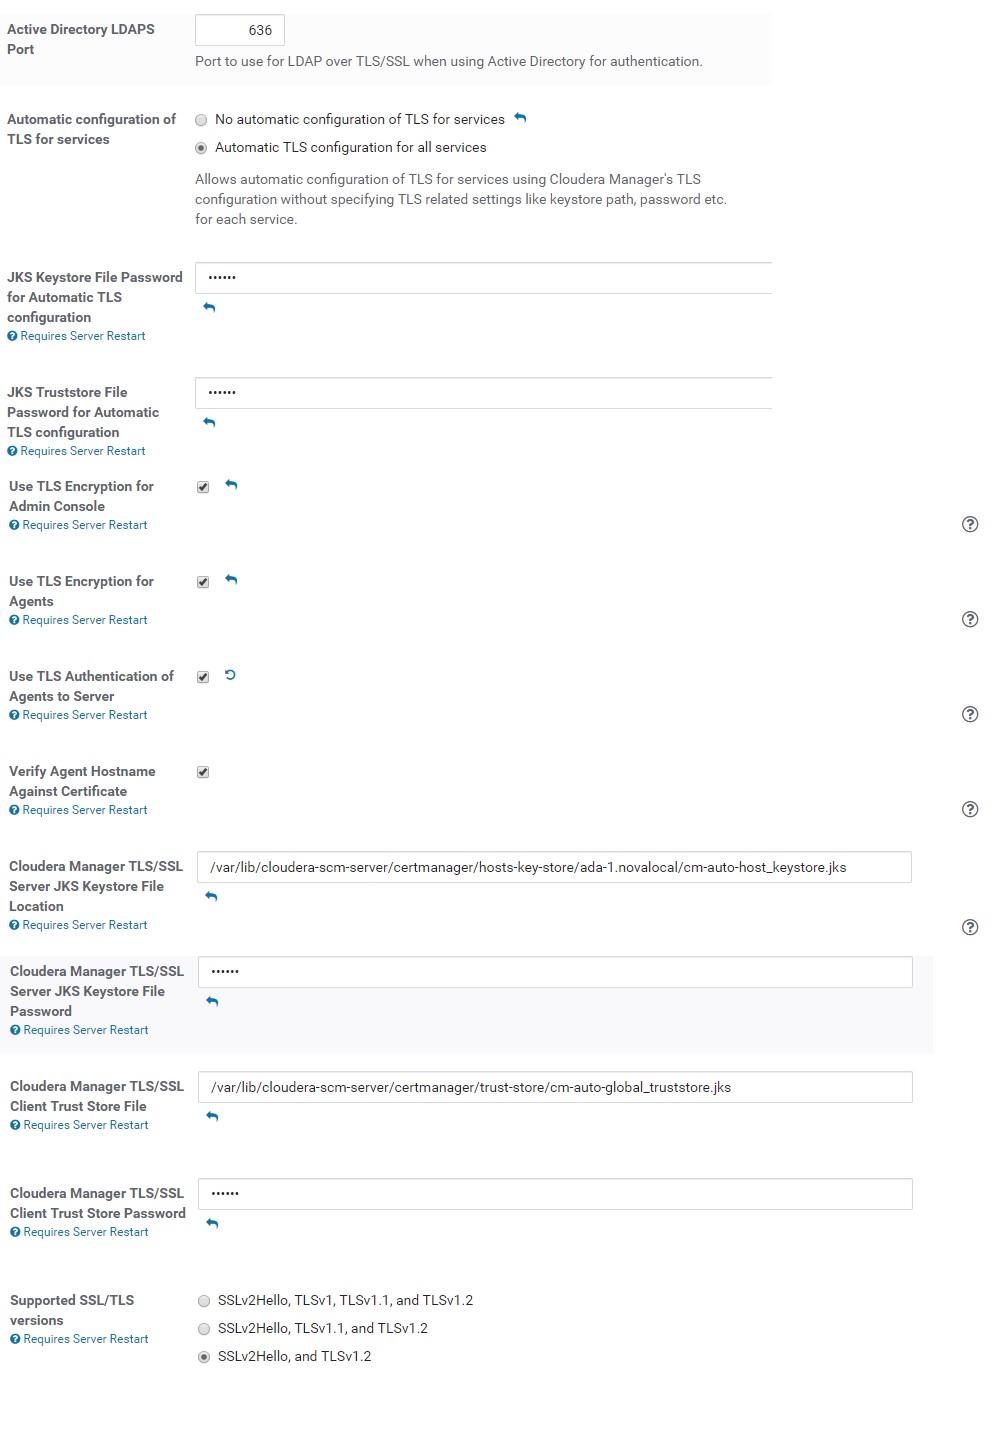
Task: Undo Use TLS Authentication of Agents change
Action: pos(230,675)
